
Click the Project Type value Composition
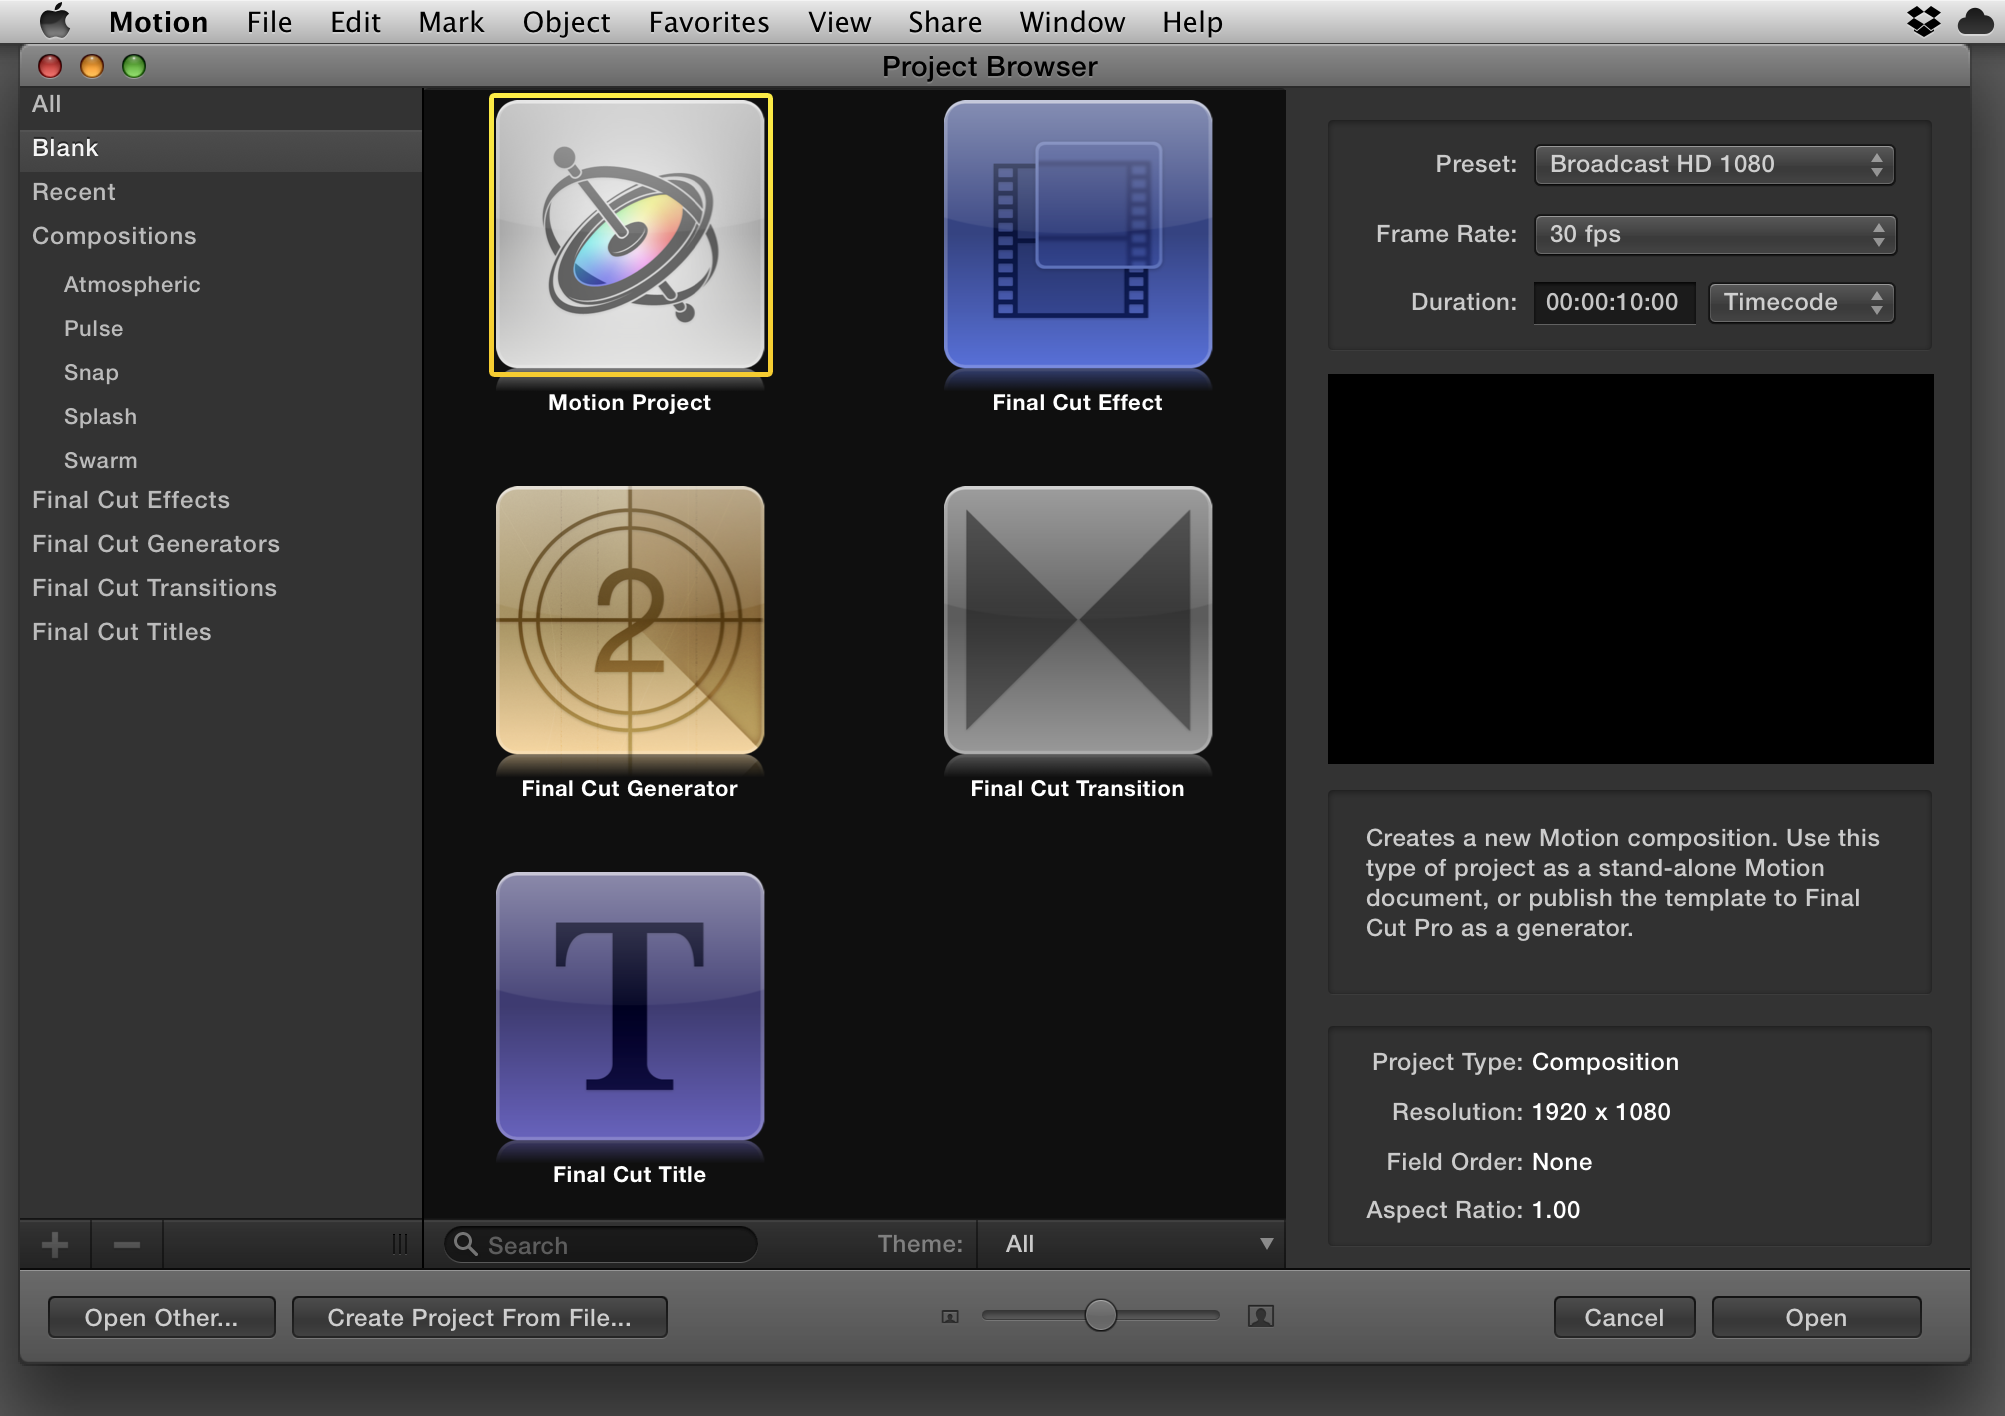[1605, 1062]
